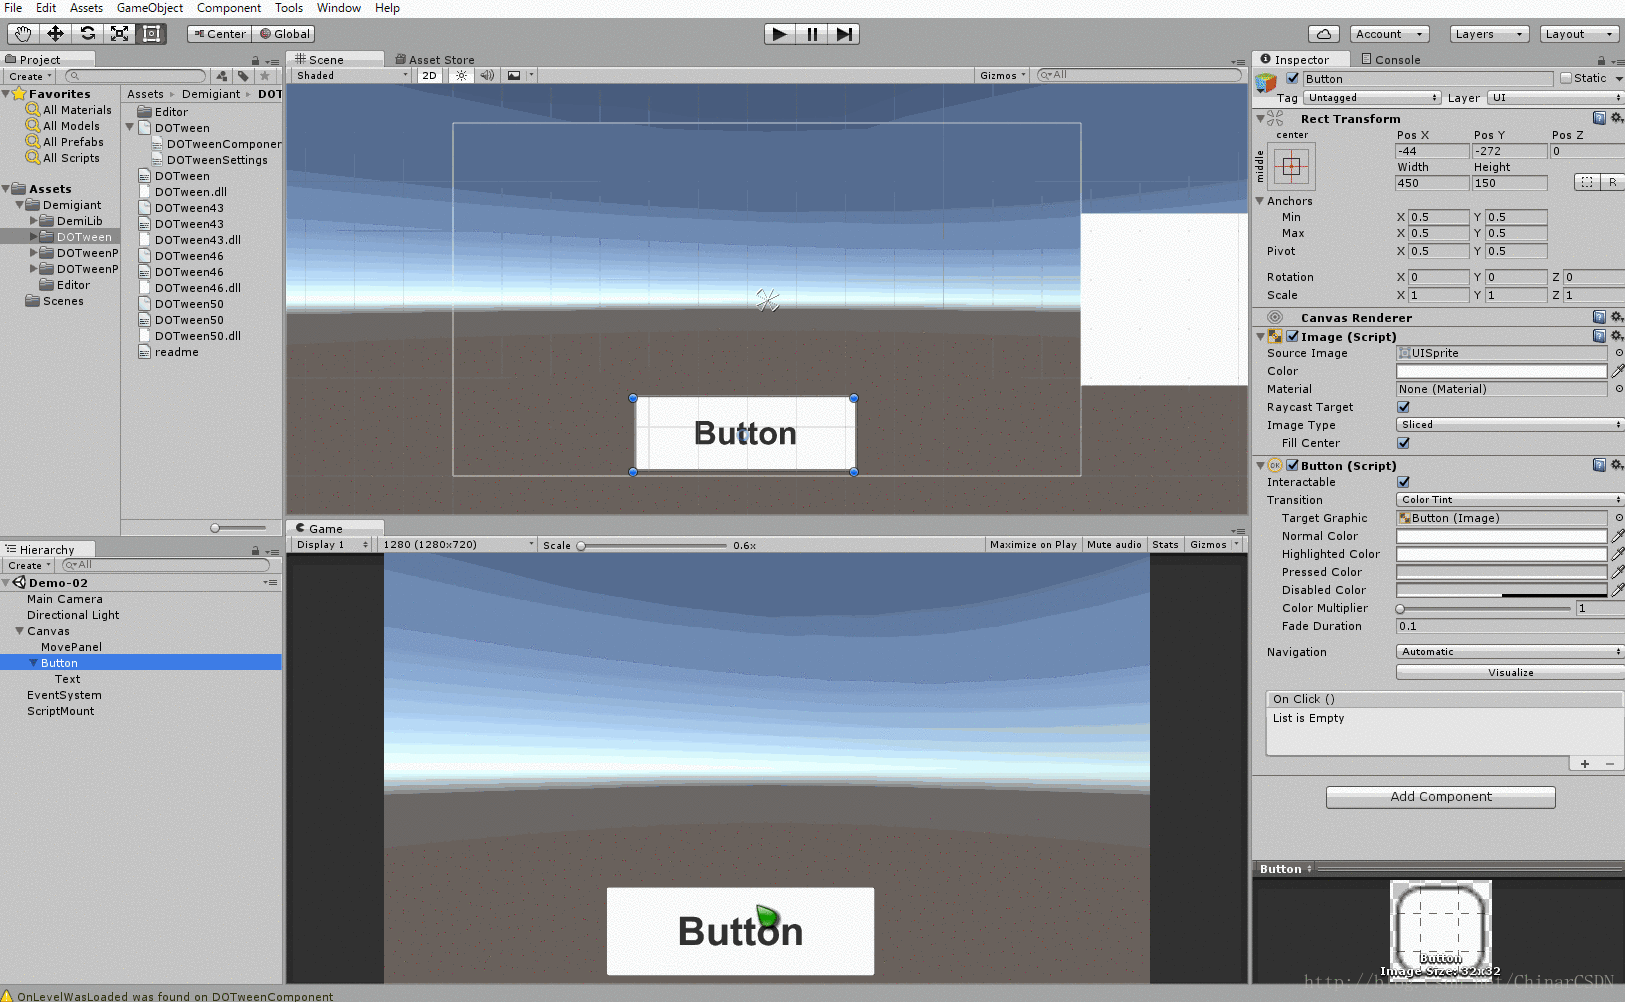Click the Pause button

pos(812,34)
